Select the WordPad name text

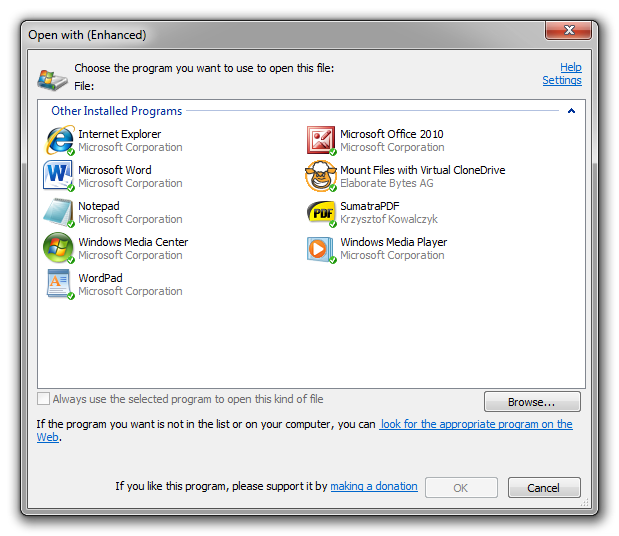(x=100, y=278)
